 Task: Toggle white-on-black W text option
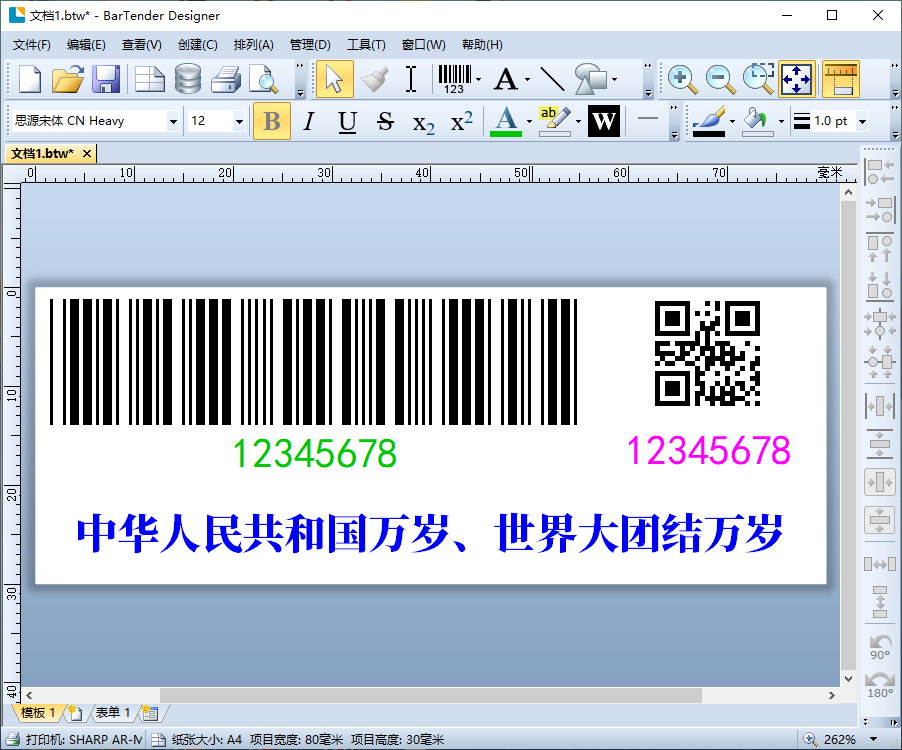603,121
